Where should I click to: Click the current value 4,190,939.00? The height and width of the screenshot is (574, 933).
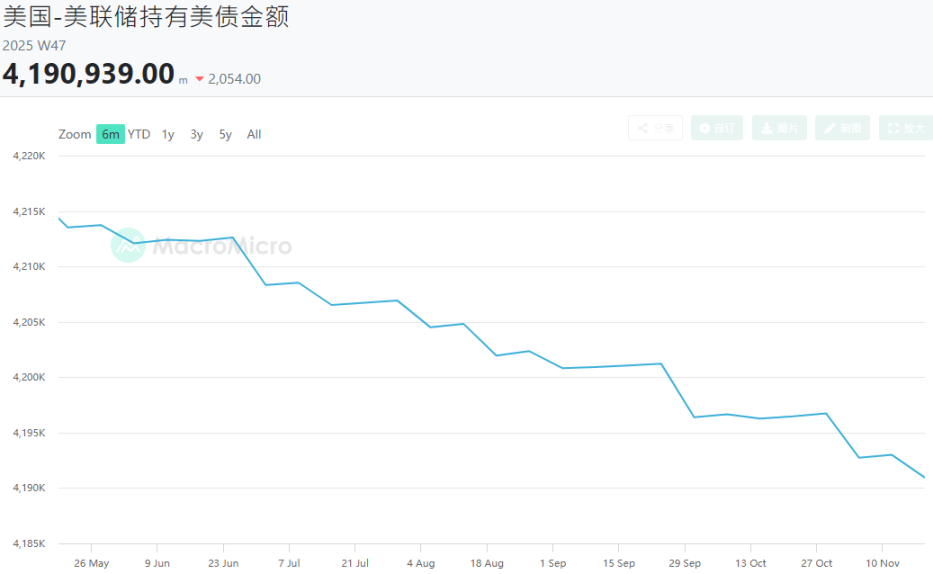88,74
